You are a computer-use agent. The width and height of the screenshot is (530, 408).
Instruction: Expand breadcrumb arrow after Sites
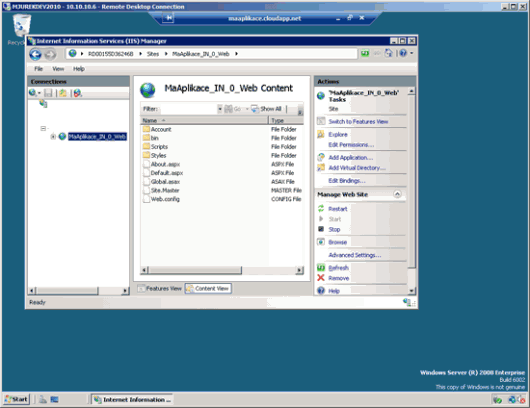166,54
